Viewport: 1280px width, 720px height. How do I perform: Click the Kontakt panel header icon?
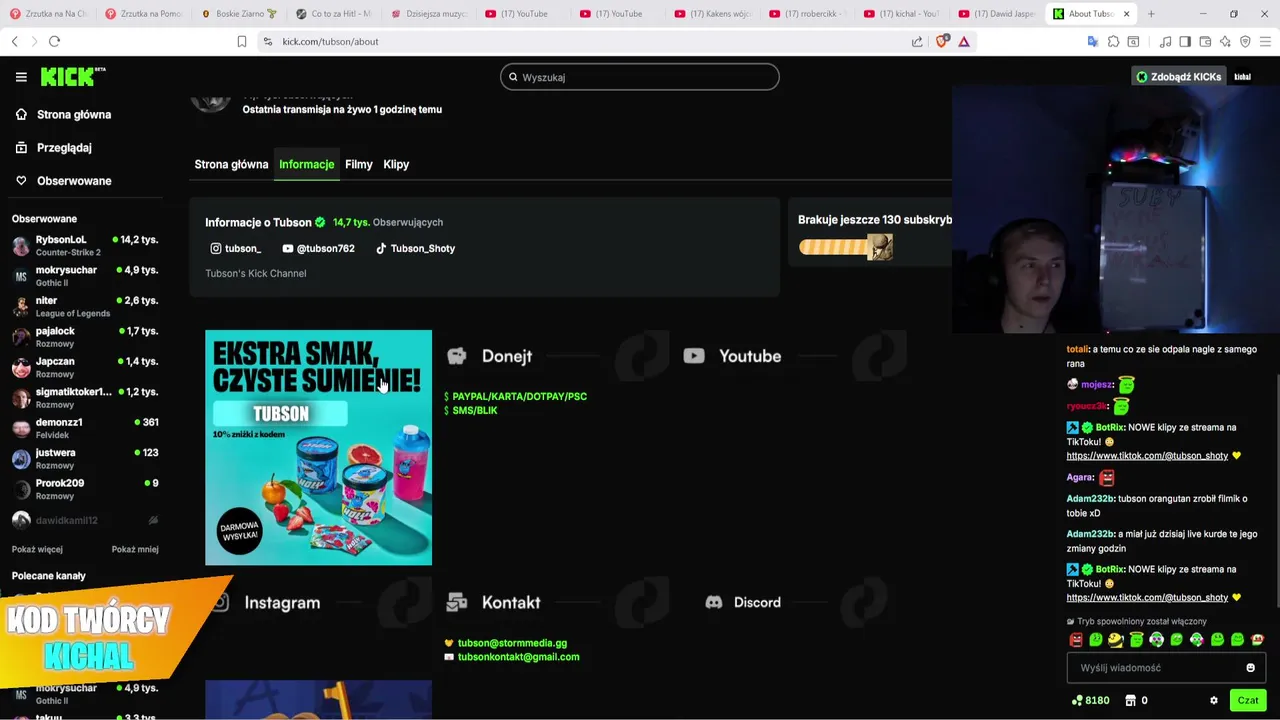[457, 602]
